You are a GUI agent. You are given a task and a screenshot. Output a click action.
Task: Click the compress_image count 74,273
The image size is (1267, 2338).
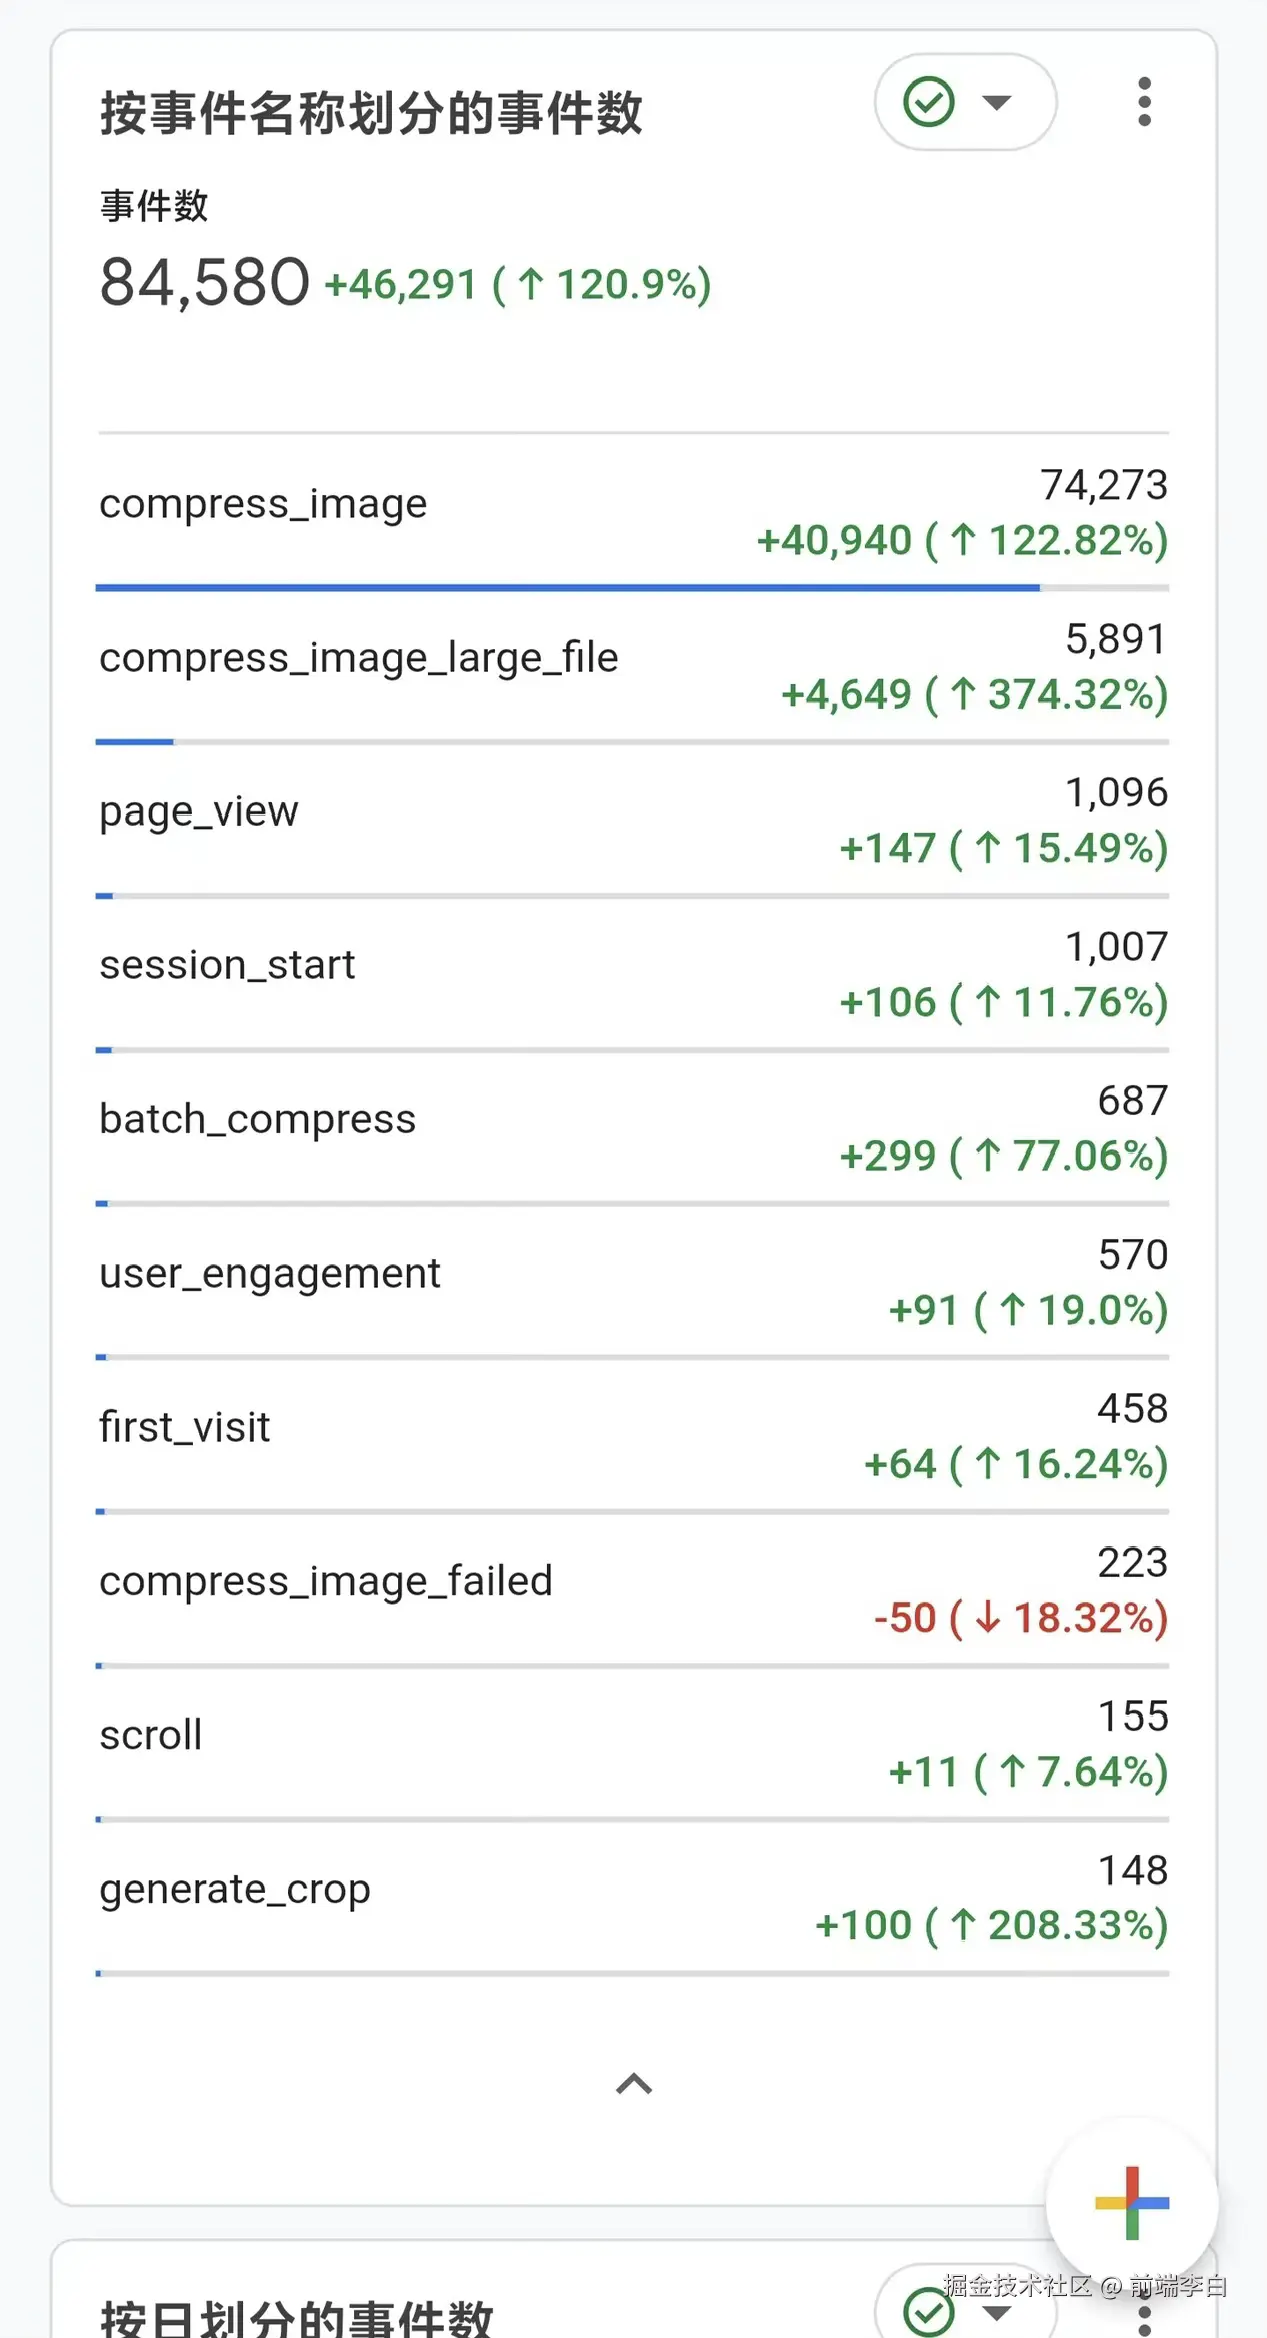pyautogui.click(x=1103, y=485)
